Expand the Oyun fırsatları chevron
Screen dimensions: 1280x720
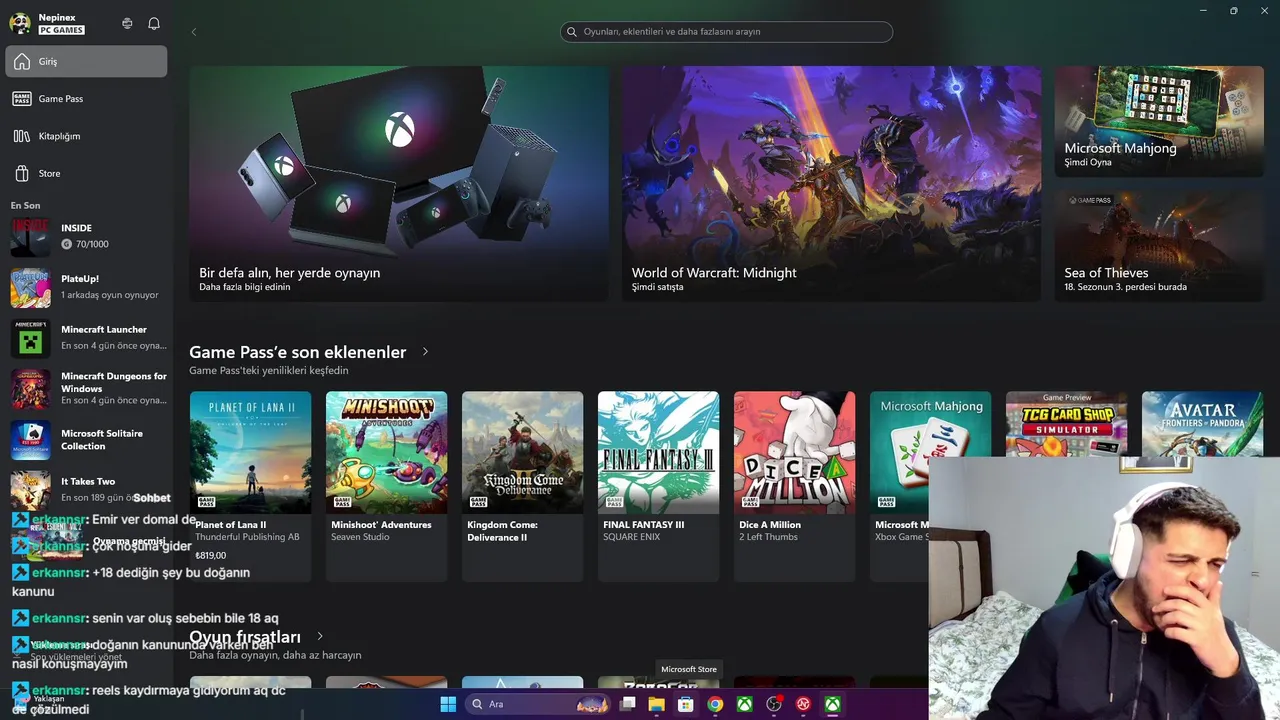pos(320,636)
